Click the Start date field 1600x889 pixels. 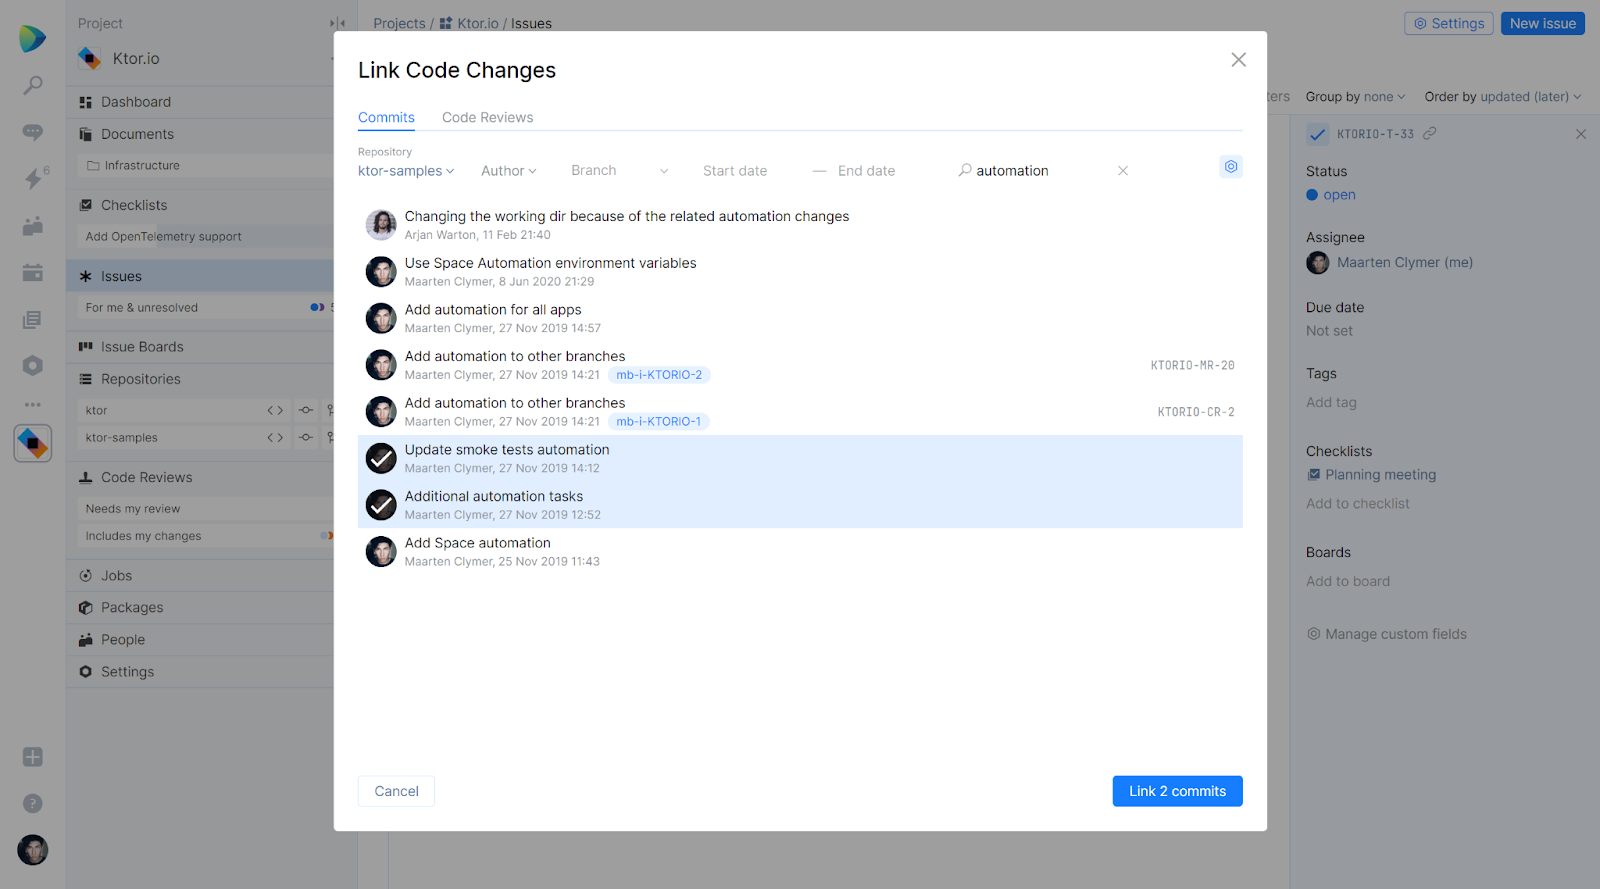tap(735, 171)
